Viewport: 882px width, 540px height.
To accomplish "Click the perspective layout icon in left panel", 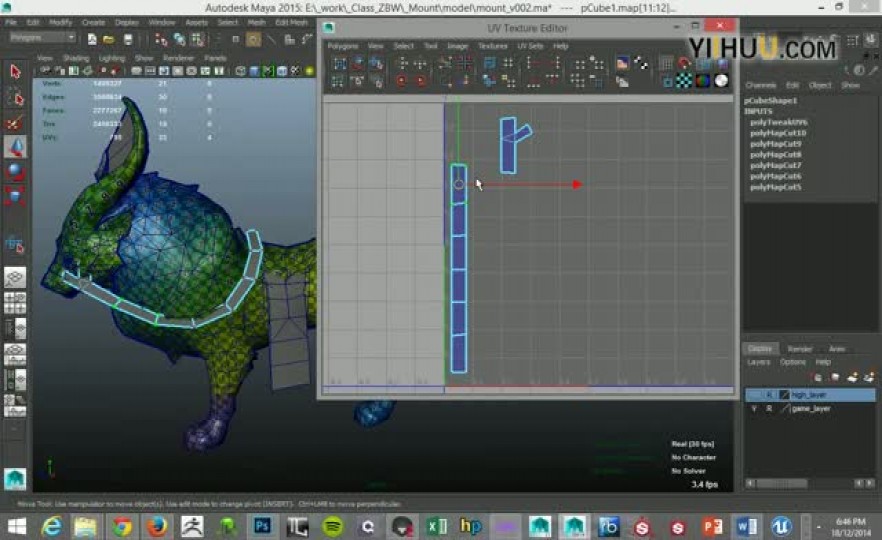I will click(x=15, y=277).
